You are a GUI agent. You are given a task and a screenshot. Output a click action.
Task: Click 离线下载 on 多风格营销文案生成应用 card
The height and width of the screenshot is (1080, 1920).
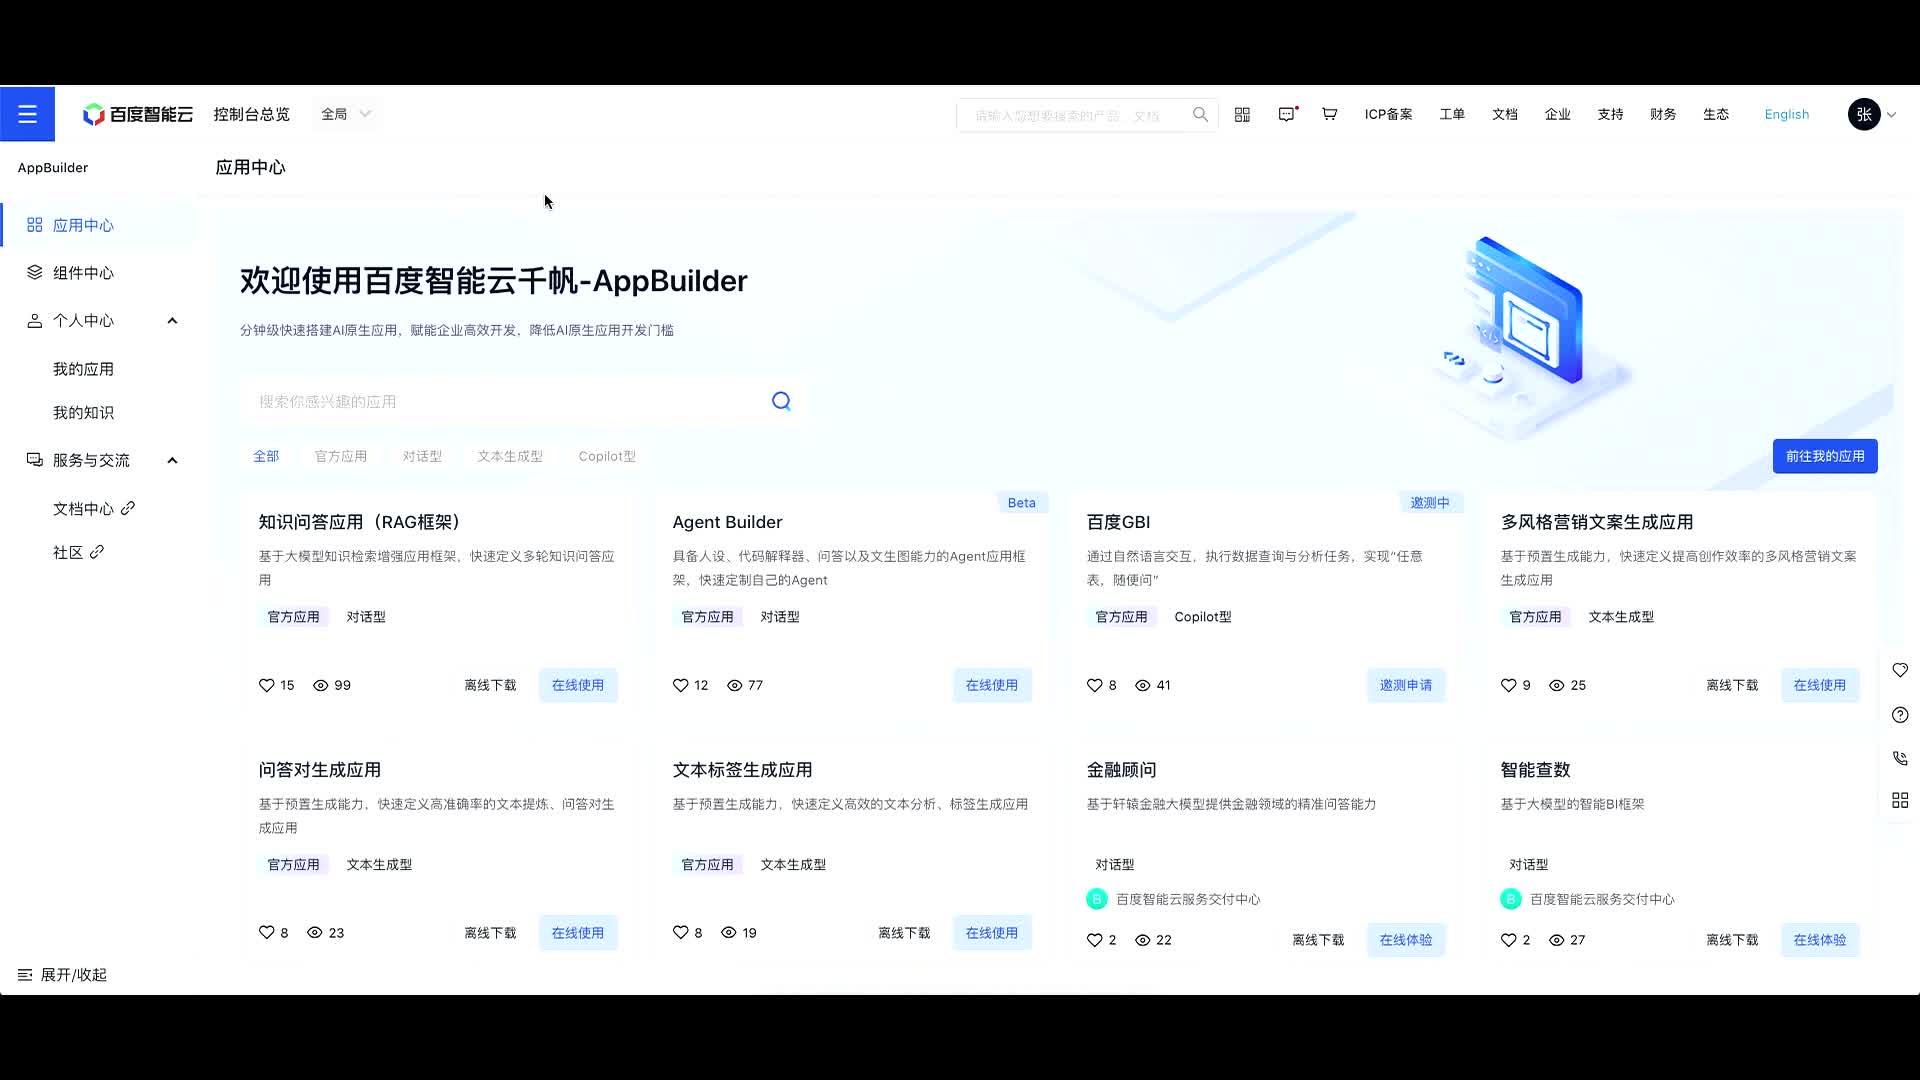pos(1732,685)
